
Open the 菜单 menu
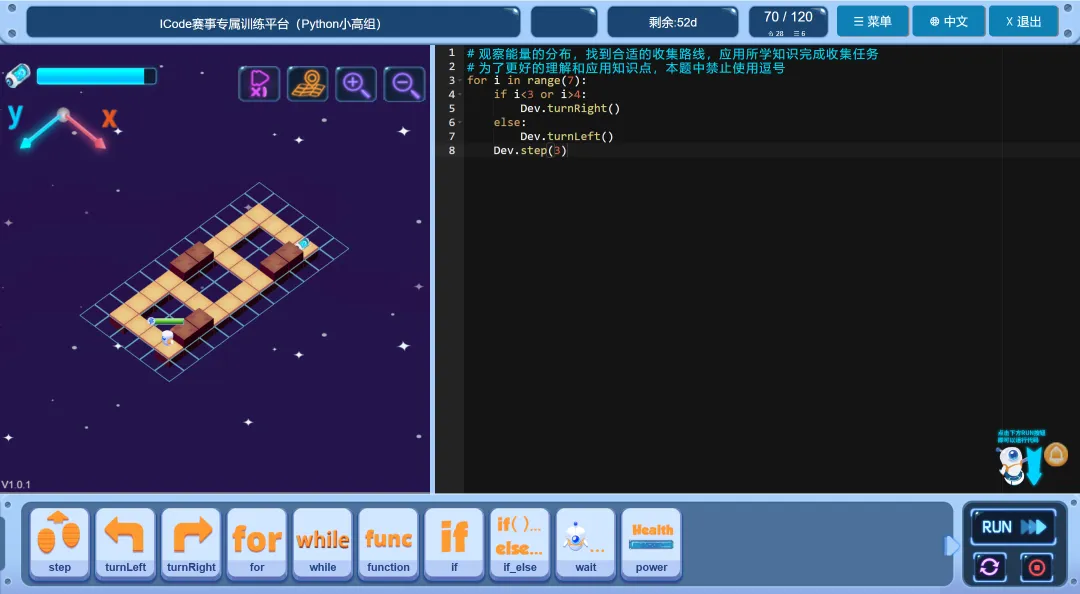point(873,21)
